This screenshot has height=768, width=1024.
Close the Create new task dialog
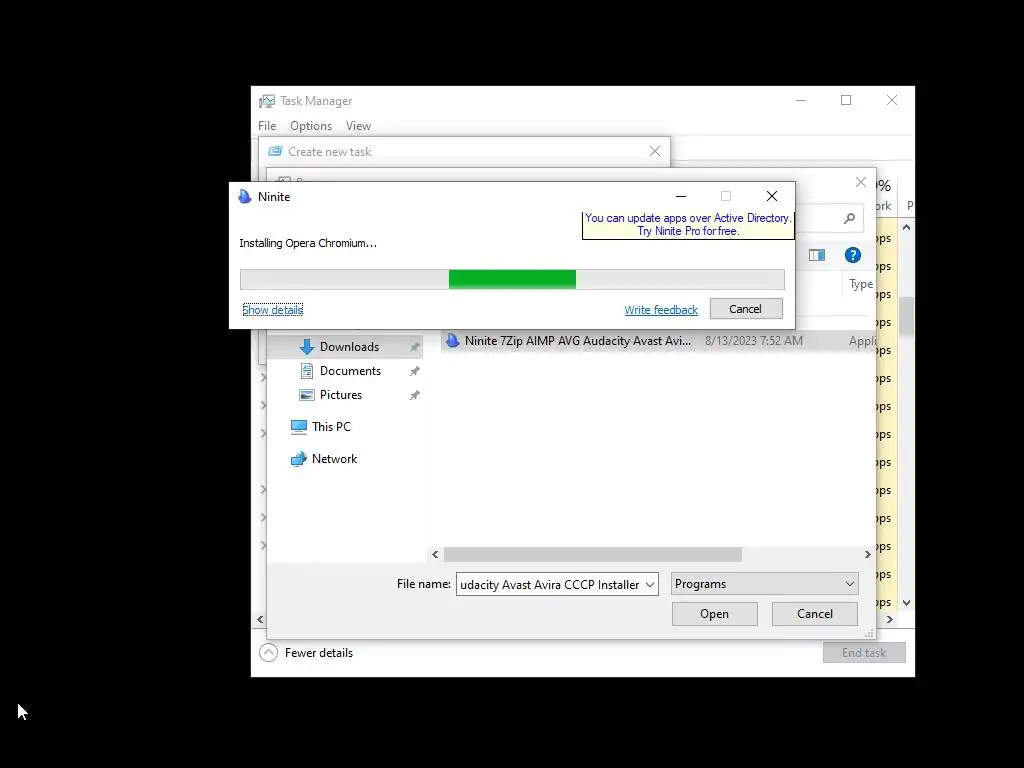[x=655, y=152]
